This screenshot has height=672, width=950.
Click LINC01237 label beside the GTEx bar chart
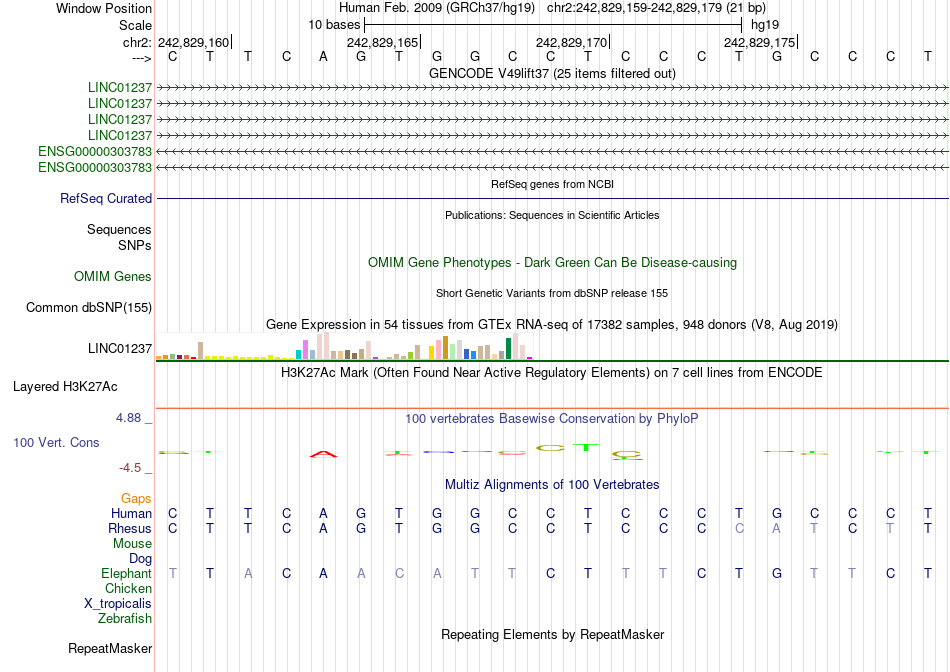click(x=119, y=348)
